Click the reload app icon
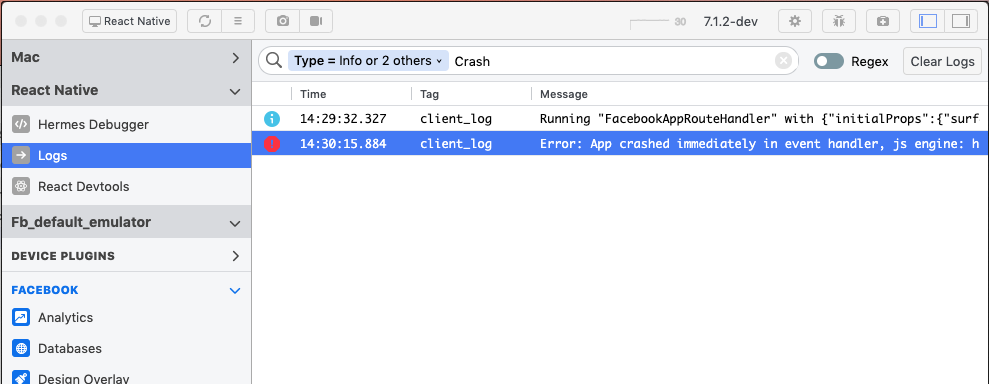Screen dimensions: 989x384 click(x=205, y=21)
